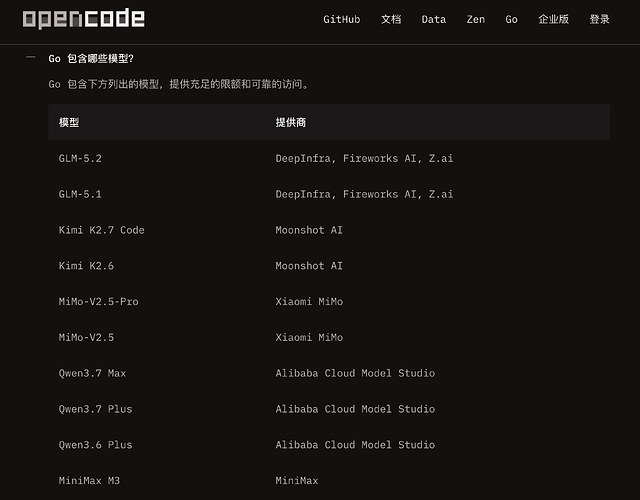Click the sentence starting 'Go 包含下方列出的模型'
The image size is (640, 500).
point(179,84)
